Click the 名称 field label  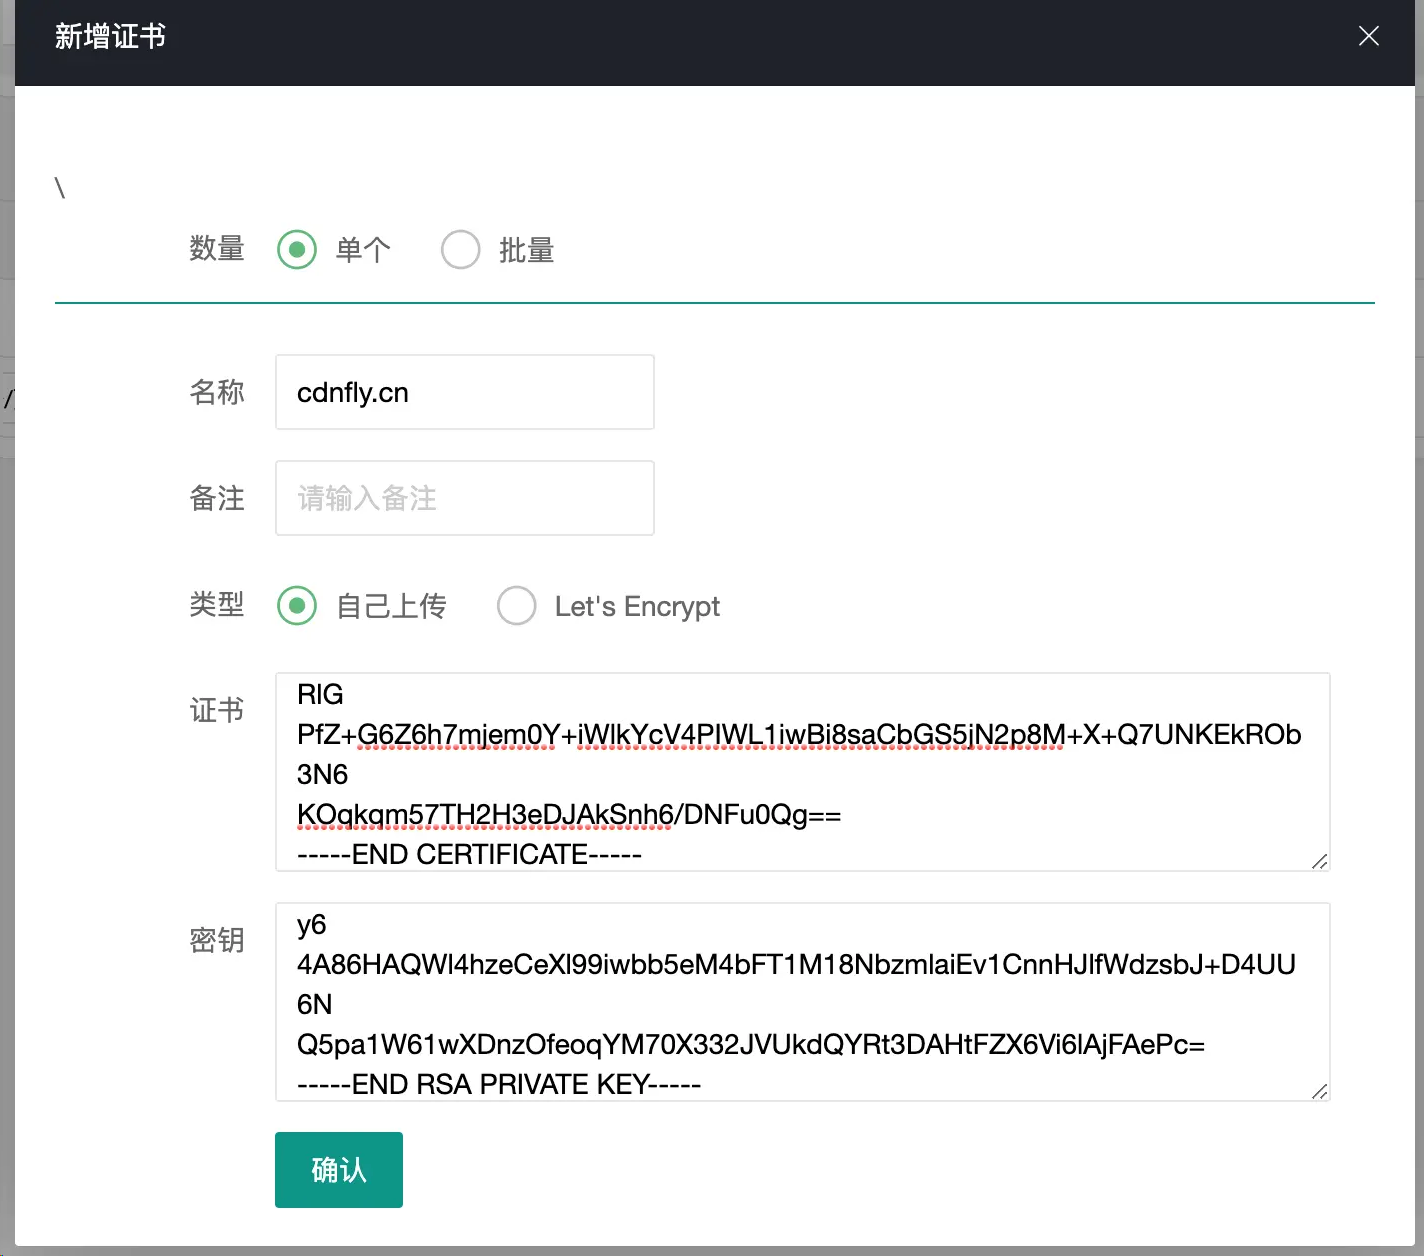(217, 392)
